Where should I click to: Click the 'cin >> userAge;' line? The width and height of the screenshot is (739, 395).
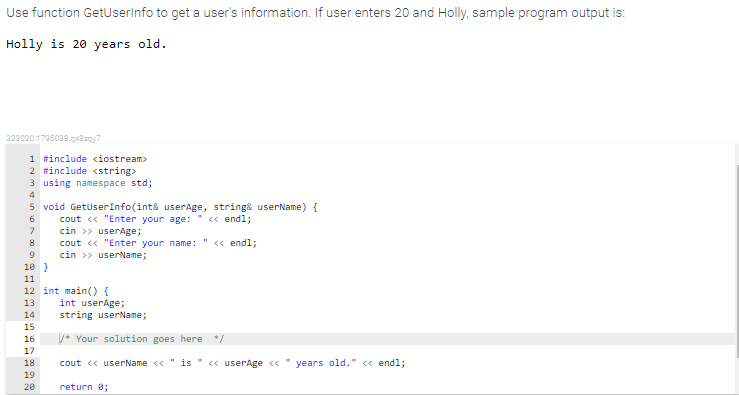coord(100,231)
